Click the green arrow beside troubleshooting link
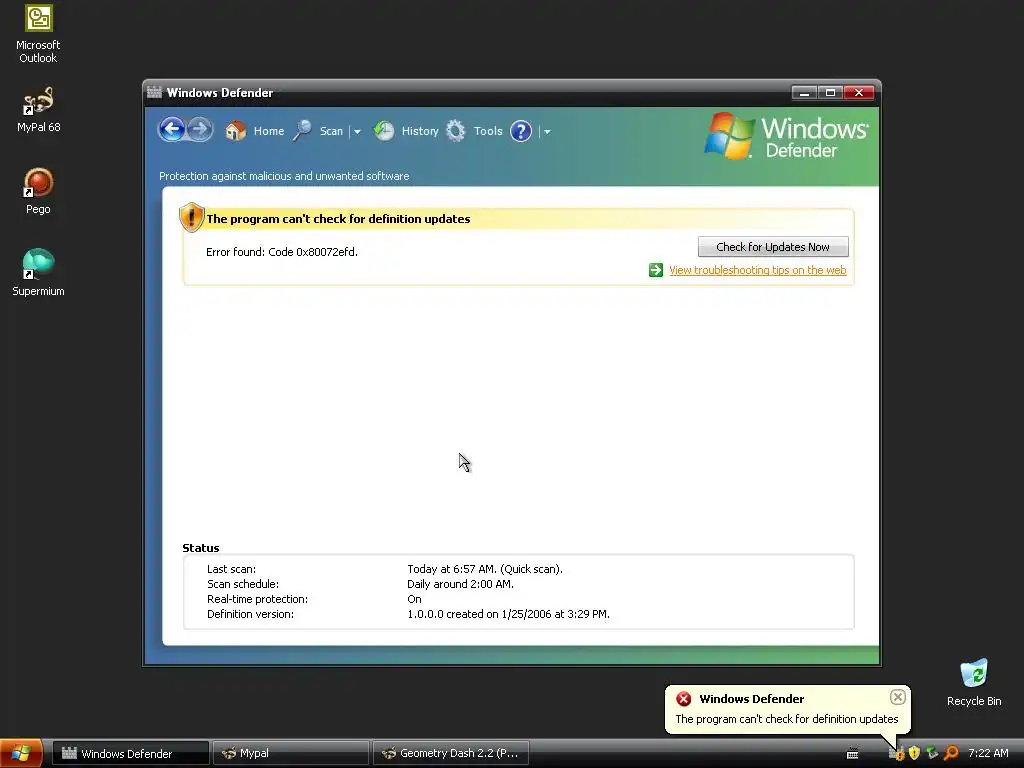Image resolution: width=1024 pixels, height=768 pixels. [x=656, y=270]
